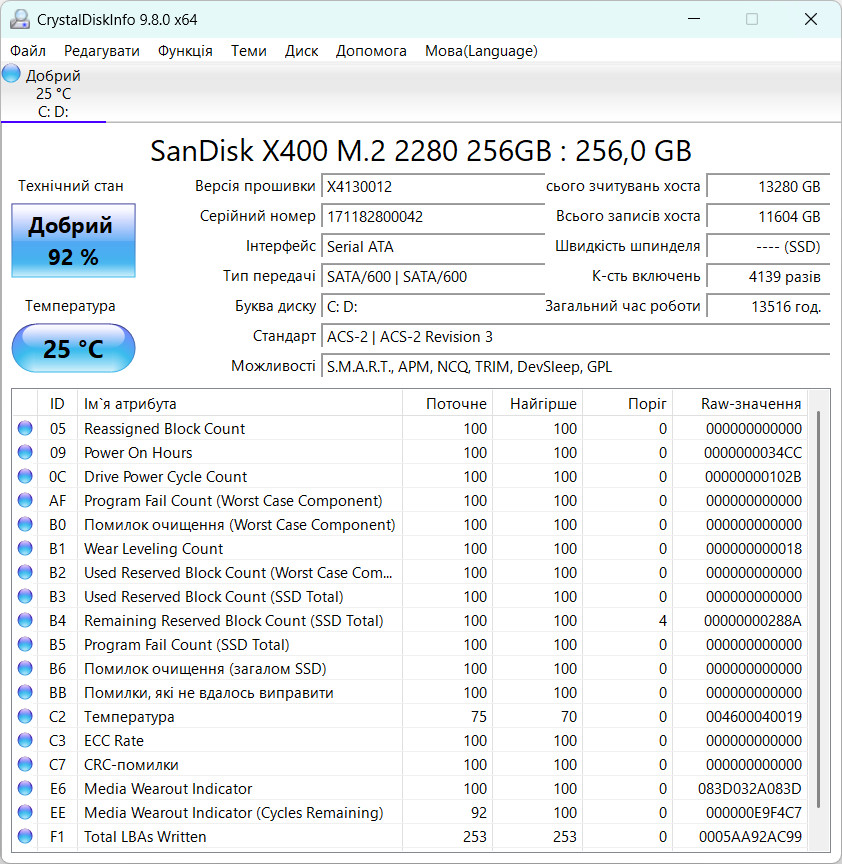
Task: Minimize the CrystalDiskInfo window
Action: (x=694, y=19)
